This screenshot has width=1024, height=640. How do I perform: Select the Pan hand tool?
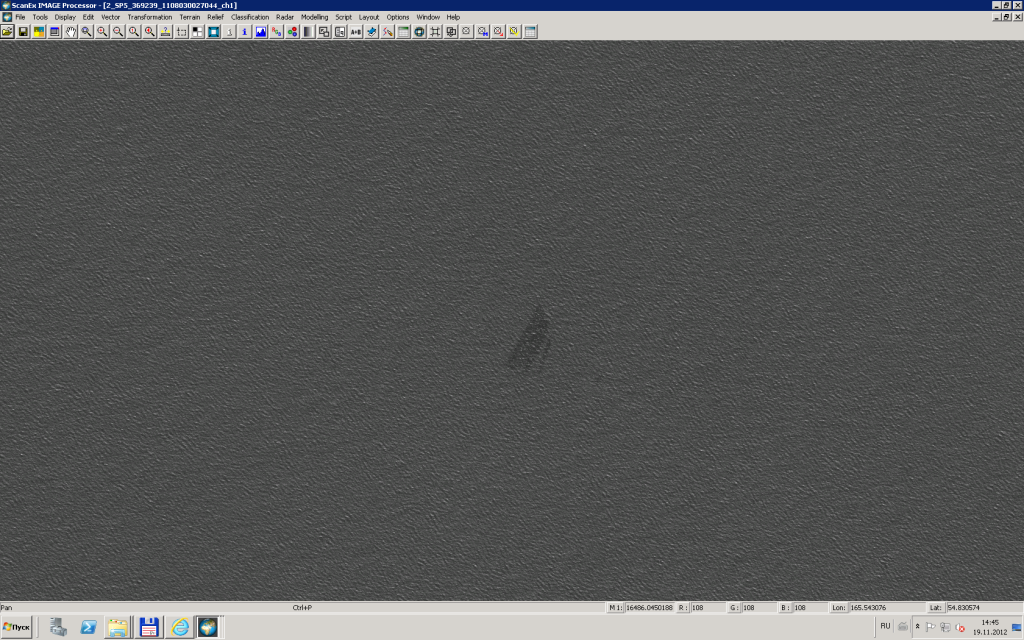71,32
